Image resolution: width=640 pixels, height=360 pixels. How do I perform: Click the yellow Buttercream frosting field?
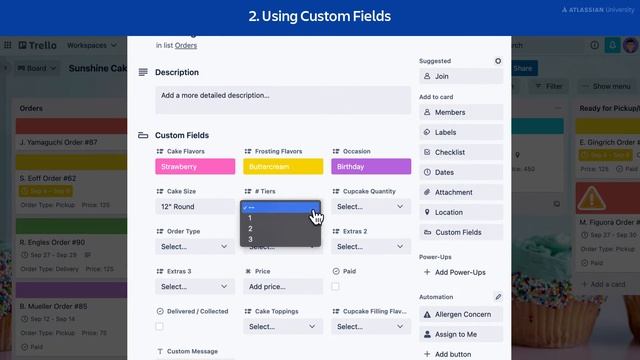click(283, 167)
